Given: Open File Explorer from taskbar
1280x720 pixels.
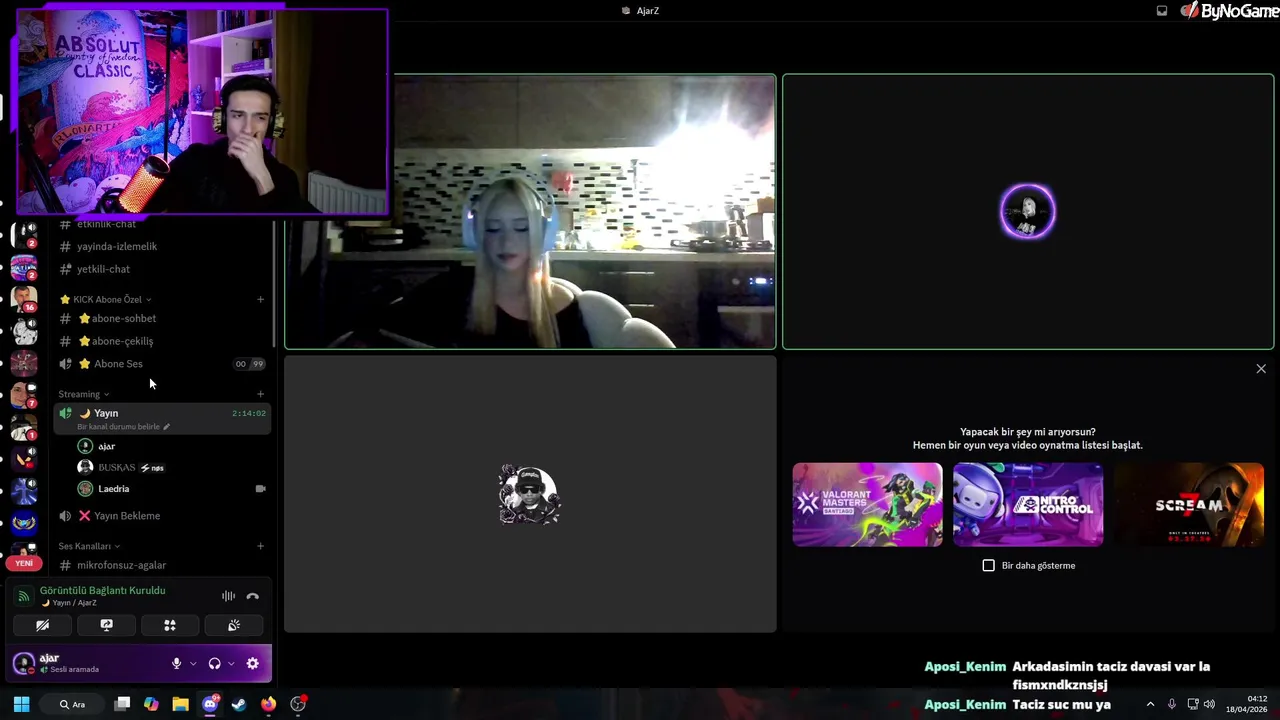Looking at the screenshot, I should click(180, 704).
